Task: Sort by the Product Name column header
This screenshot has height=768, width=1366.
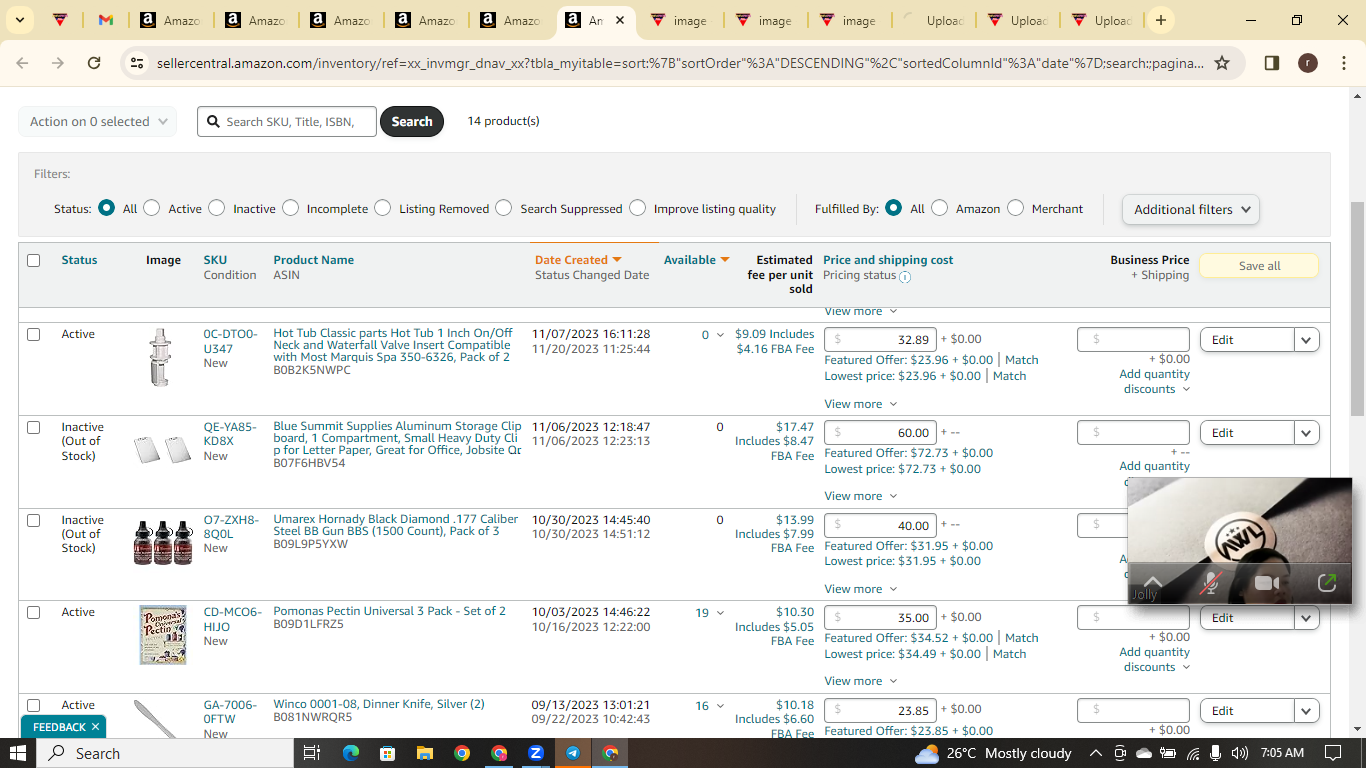Action: click(313, 260)
